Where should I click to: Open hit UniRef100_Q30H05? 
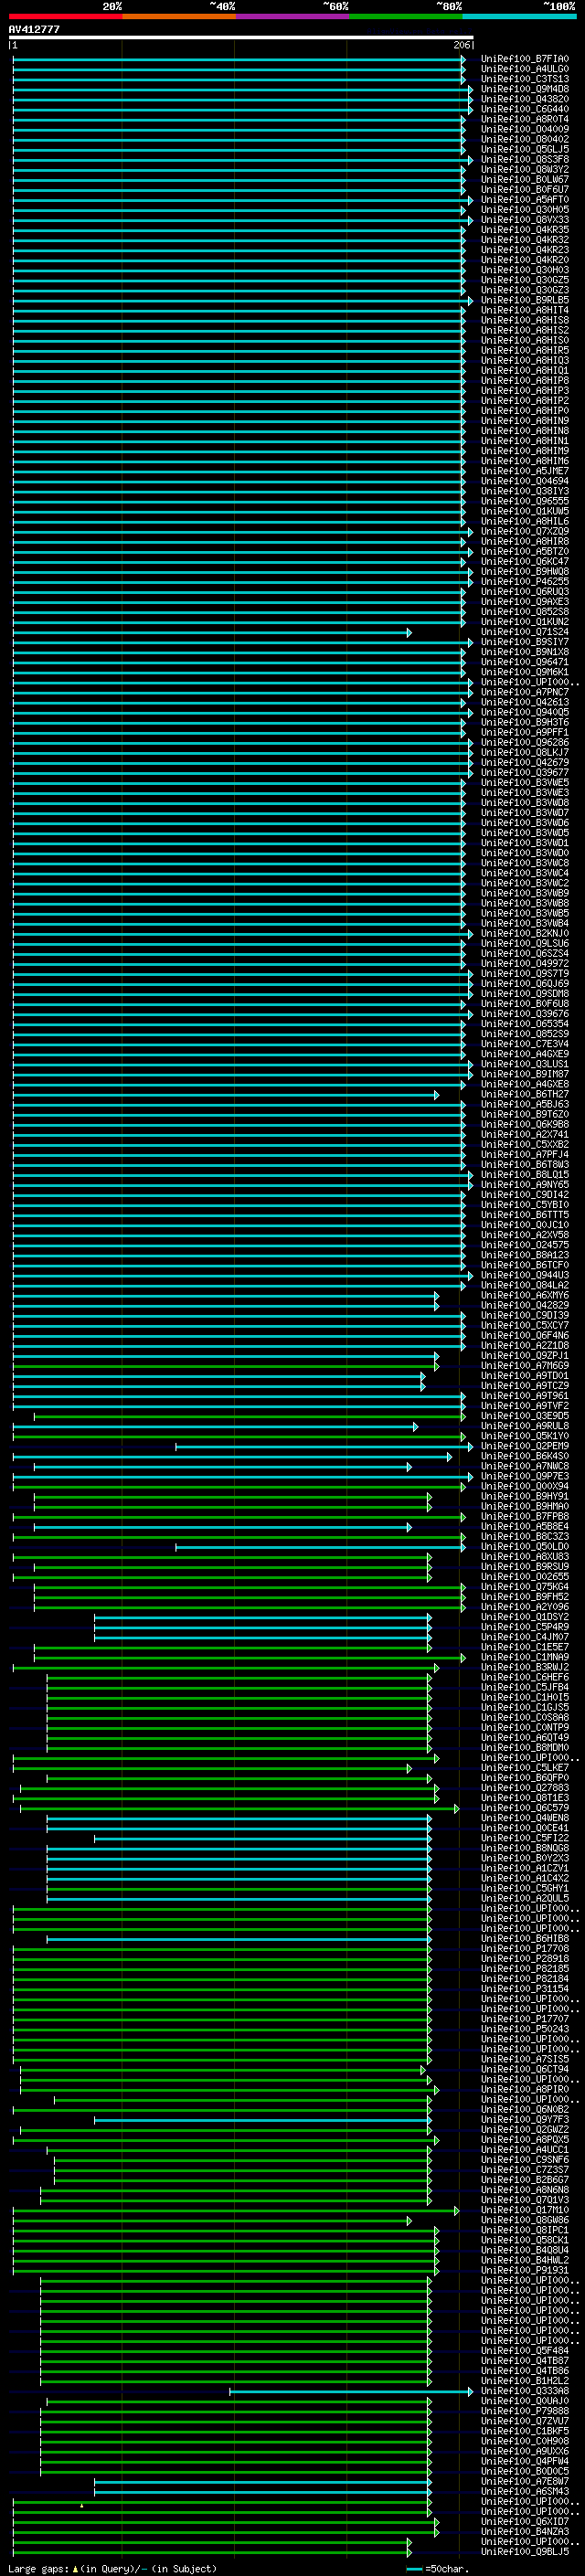point(525,209)
